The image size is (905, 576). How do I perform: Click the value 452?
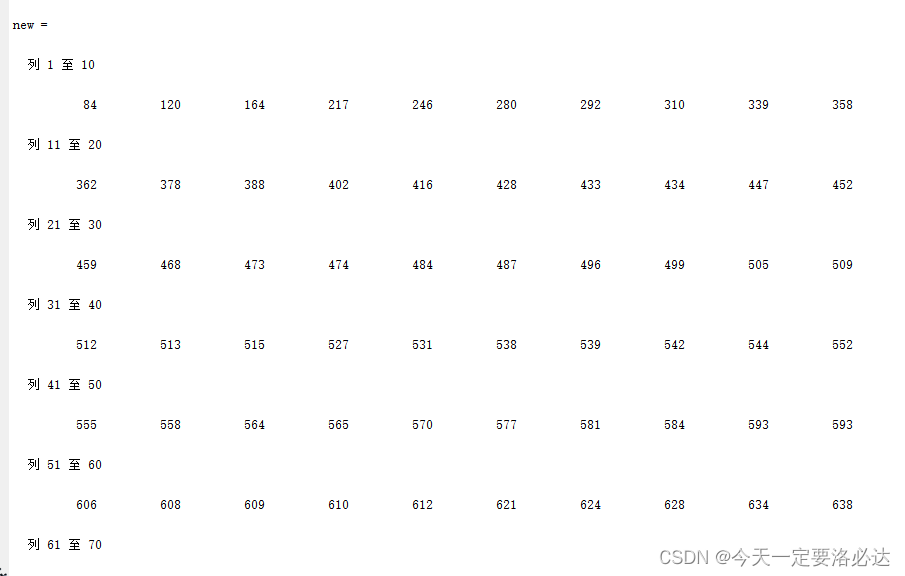coord(843,185)
